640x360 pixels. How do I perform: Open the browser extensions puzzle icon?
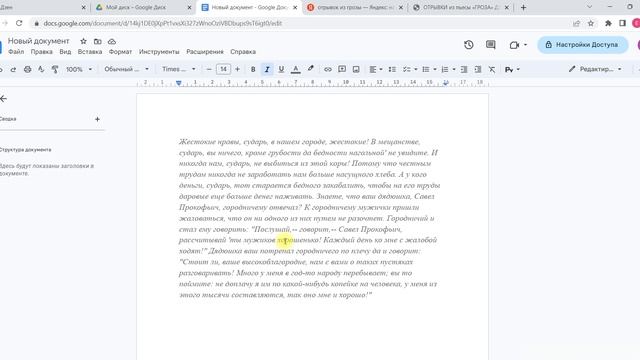[x=608, y=23]
